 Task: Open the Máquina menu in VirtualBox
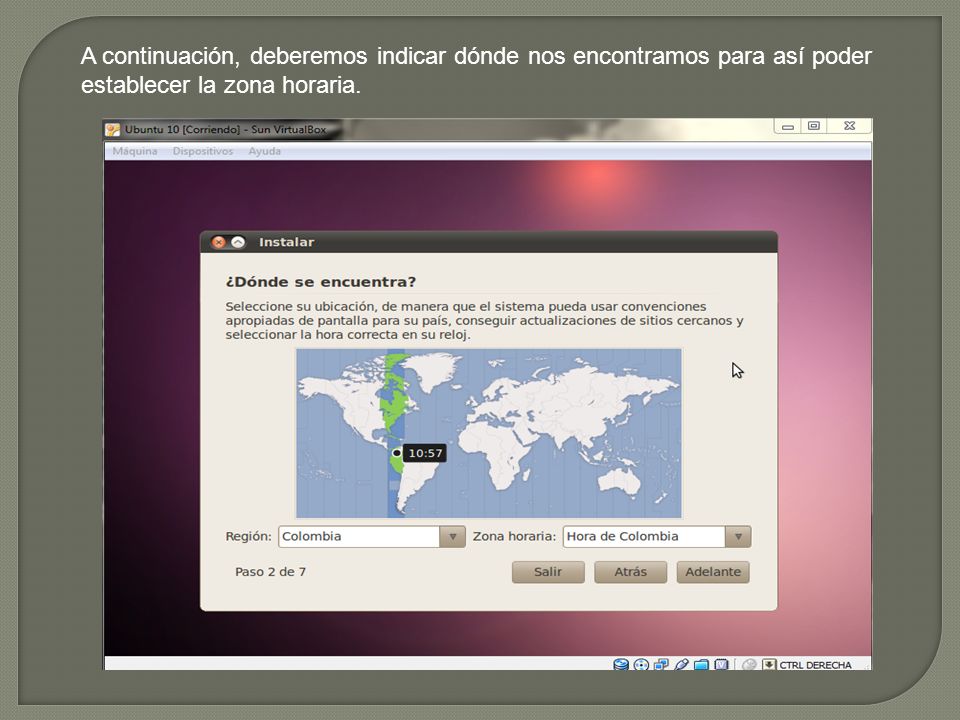[x=135, y=151]
